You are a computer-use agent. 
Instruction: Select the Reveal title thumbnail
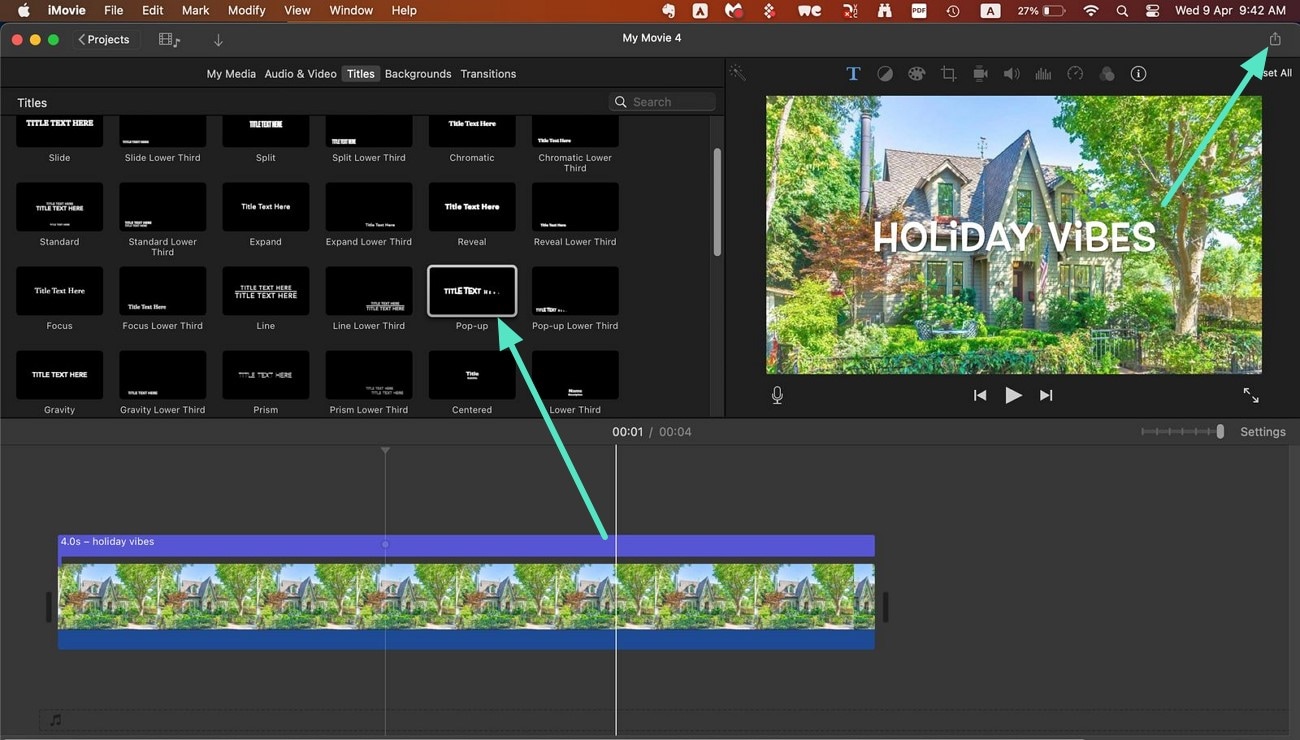(472, 207)
